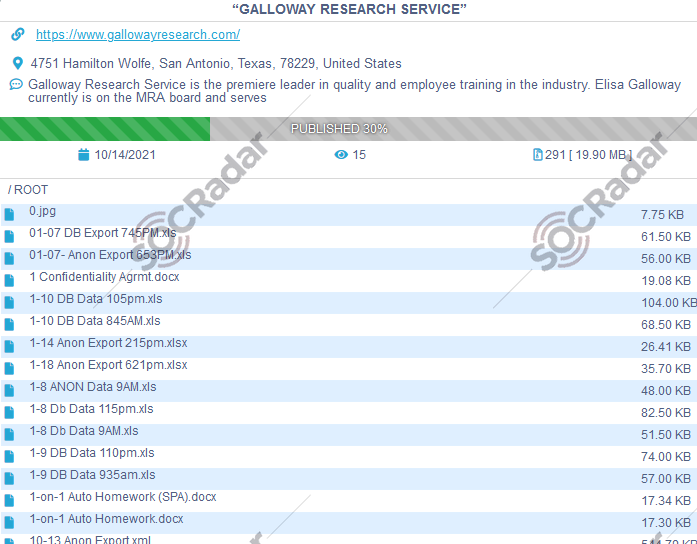Select file name 10-13 Anon Export.xml
The image size is (697, 544).
point(90,540)
